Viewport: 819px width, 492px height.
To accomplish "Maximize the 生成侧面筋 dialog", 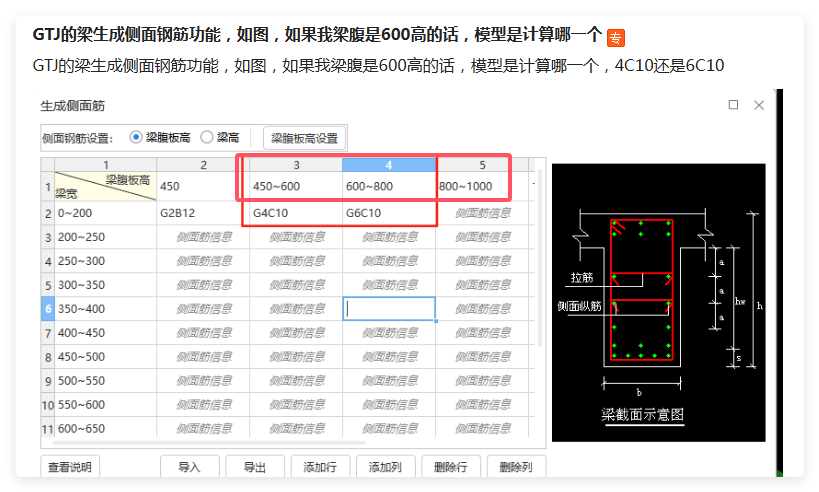I will pos(733,105).
